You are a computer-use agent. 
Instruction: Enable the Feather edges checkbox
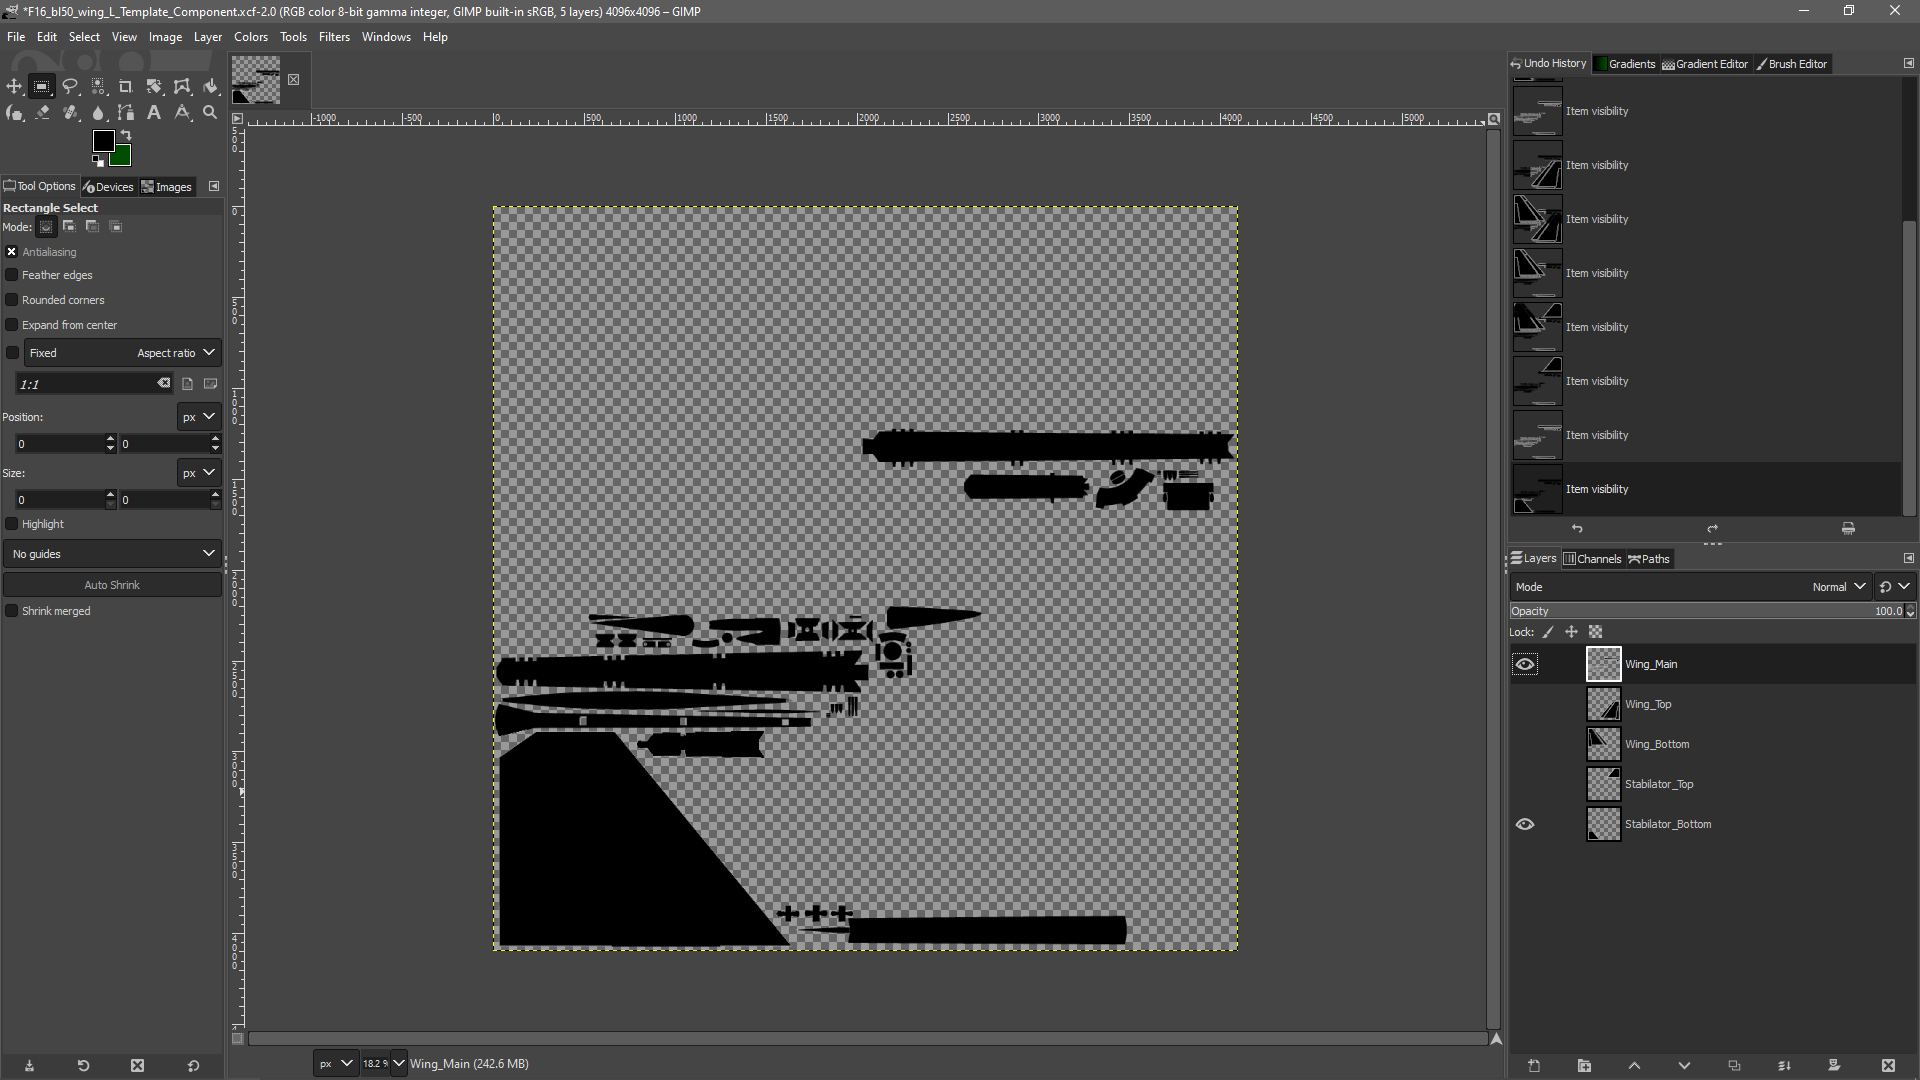[x=12, y=275]
